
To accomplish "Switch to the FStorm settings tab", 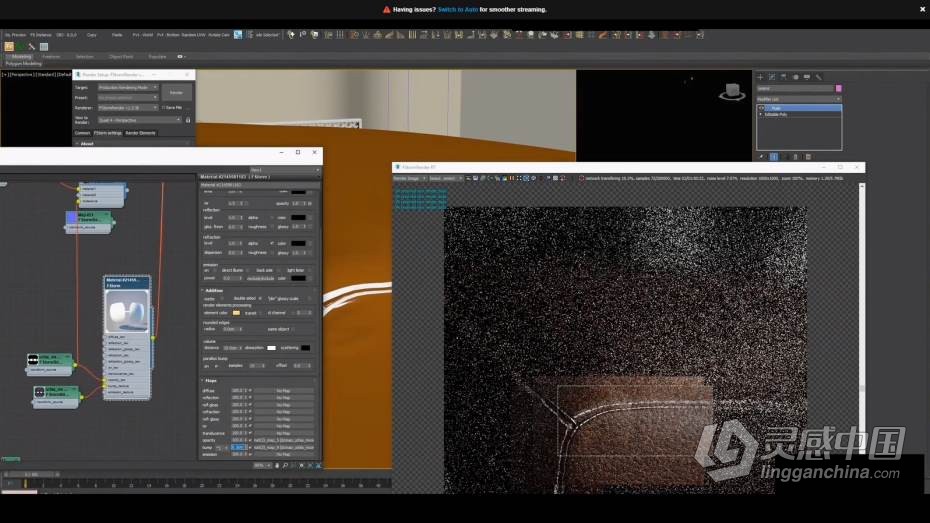I will point(108,133).
